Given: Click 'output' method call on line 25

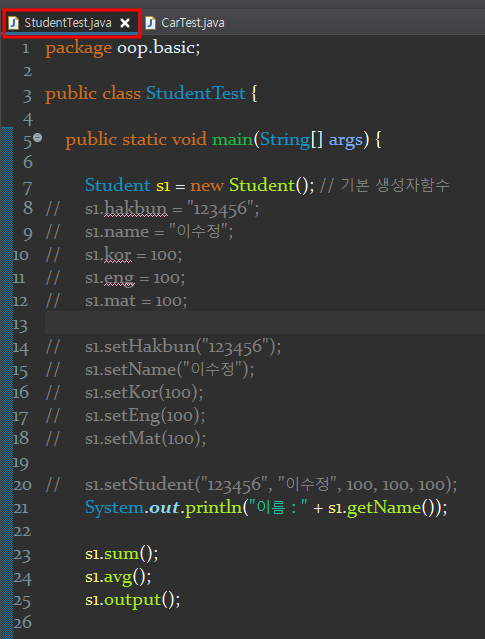Looking at the screenshot, I should coord(133,600).
